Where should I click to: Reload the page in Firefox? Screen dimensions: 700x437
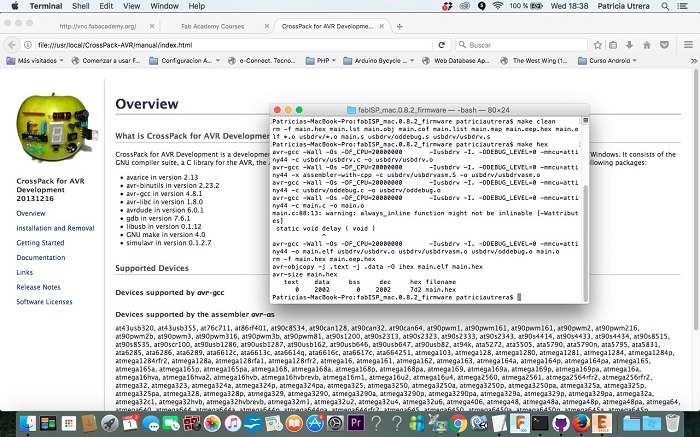click(442, 45)
